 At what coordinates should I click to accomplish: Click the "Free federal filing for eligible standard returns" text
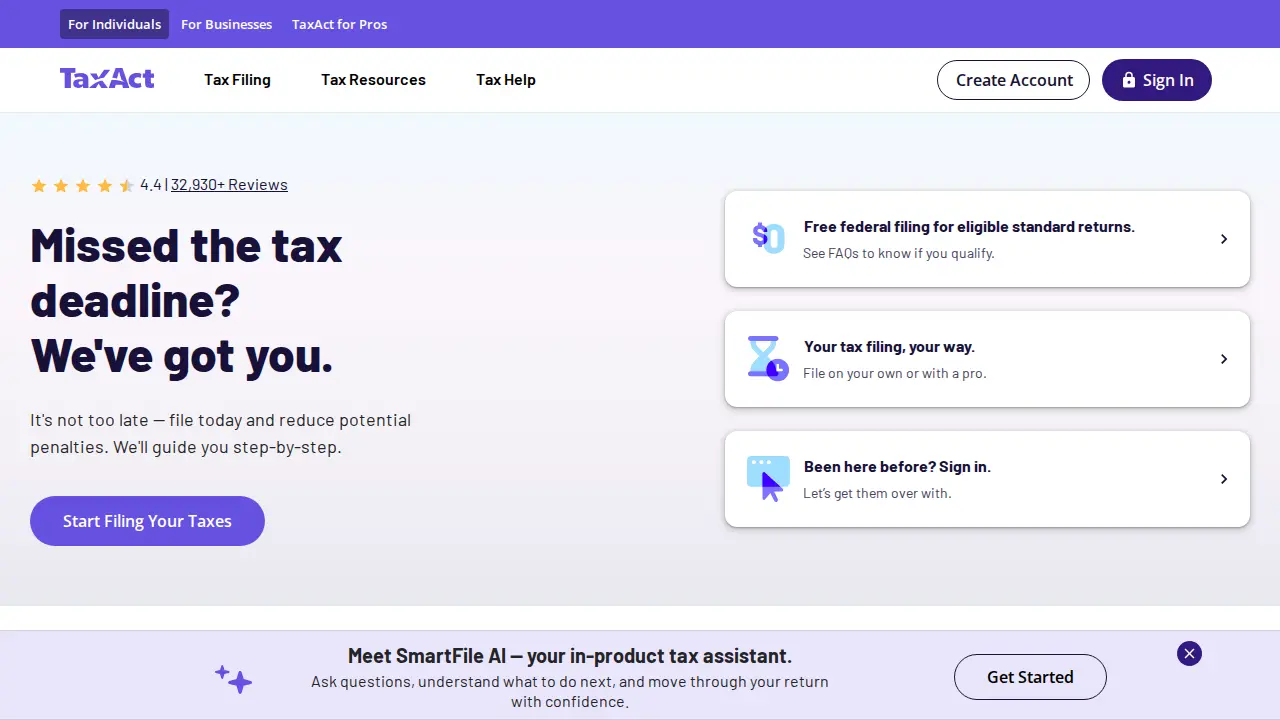969,227
